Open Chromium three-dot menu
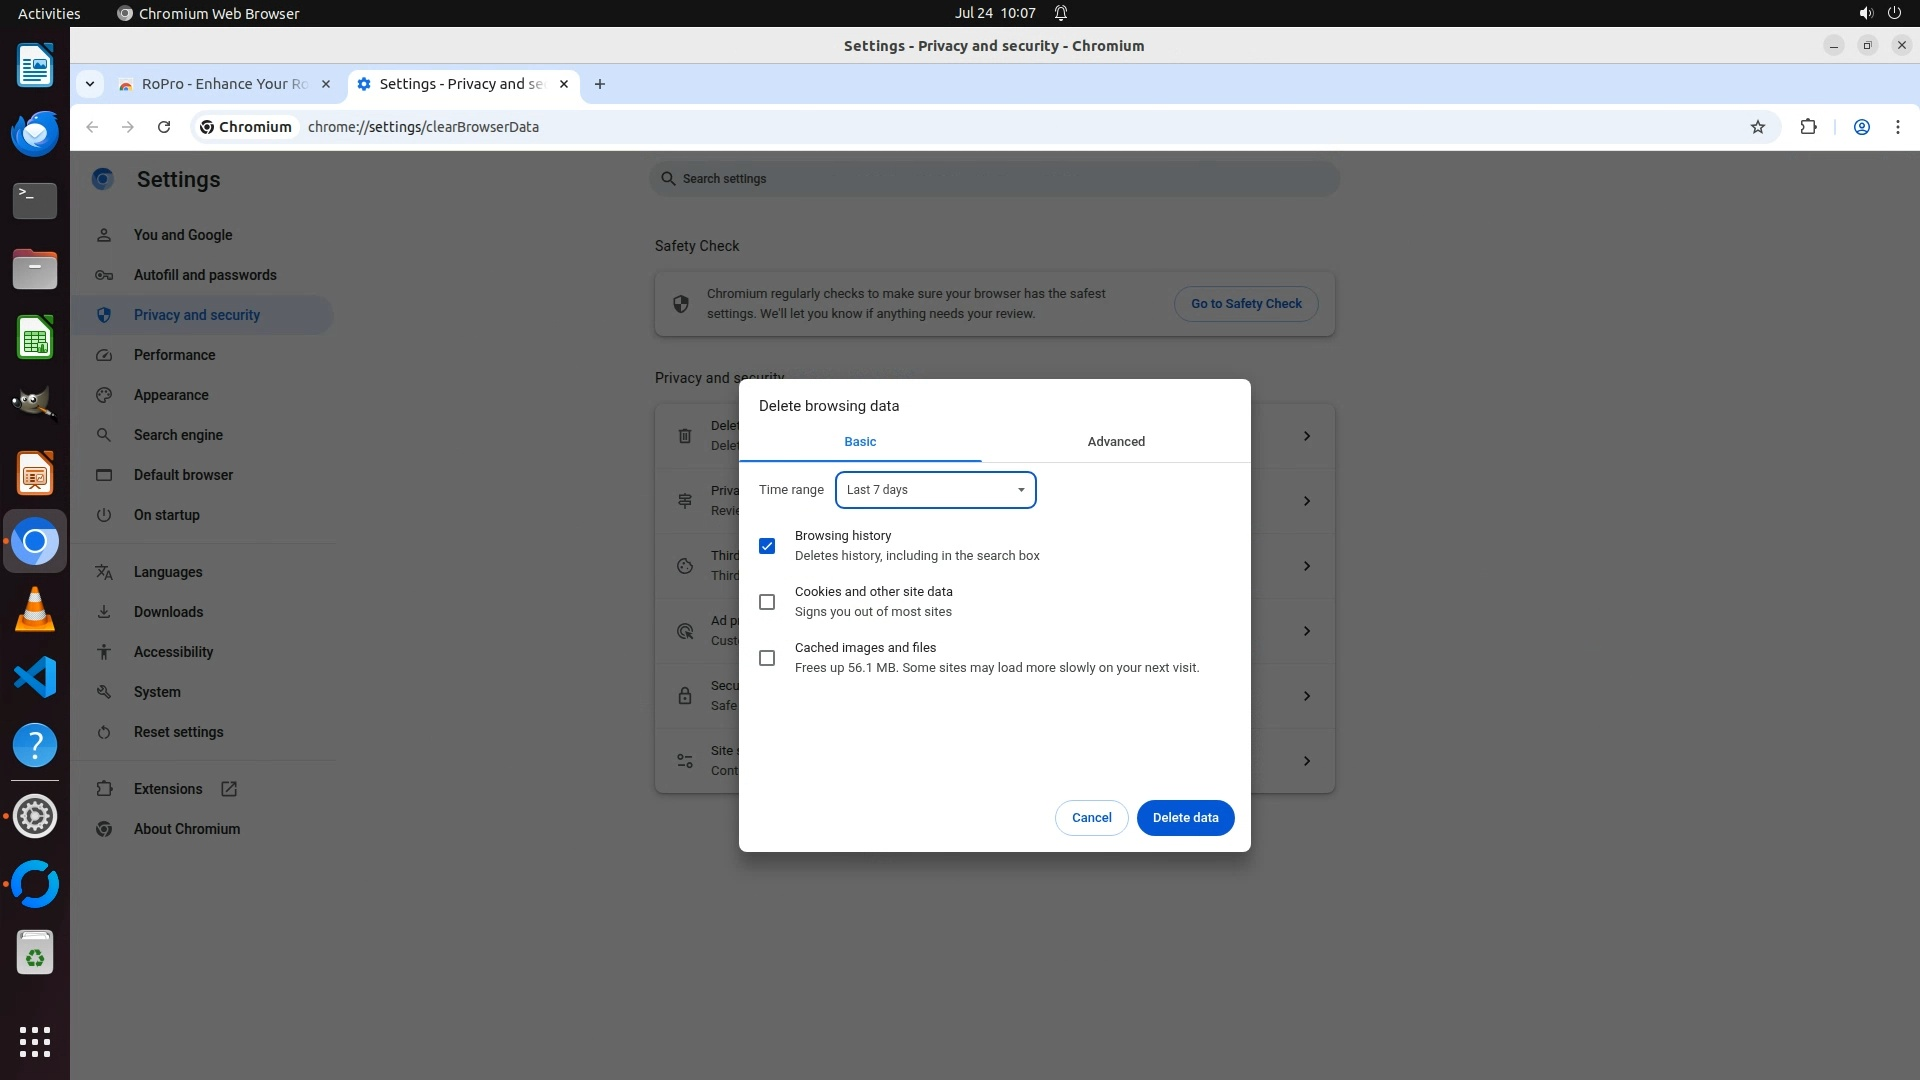 pyautogui.click(x=1897, y=127)
